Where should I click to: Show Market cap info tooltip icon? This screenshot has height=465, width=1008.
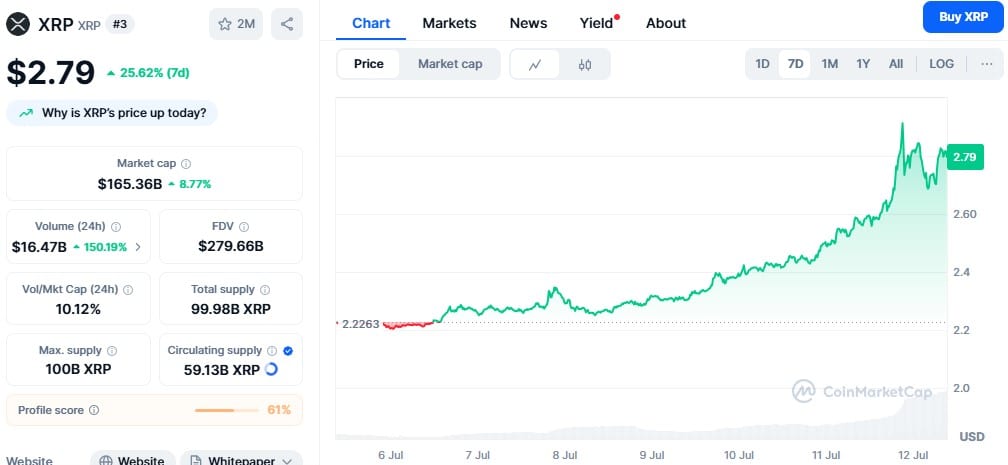[186, 164]
